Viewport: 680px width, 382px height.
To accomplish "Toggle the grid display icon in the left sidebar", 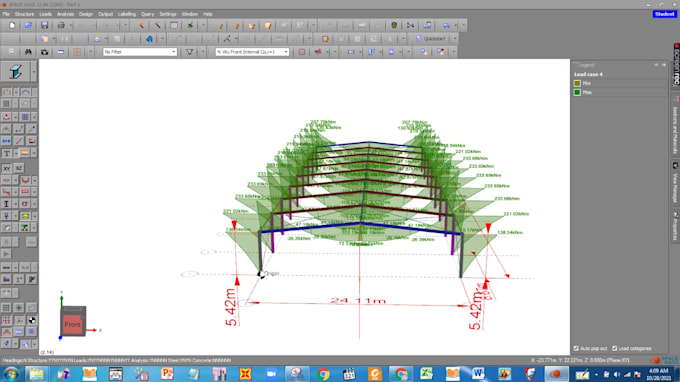I will pyautogui.click(x=6, y=308).
